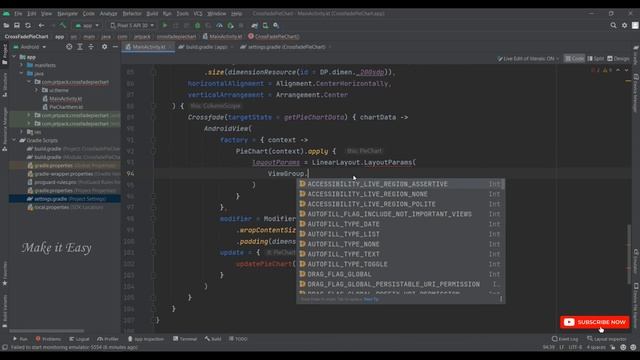640x360 pixels.
Task: Switch to the settings.gradle editor tab
Action: pyautogui.click(x=286, y=47)
